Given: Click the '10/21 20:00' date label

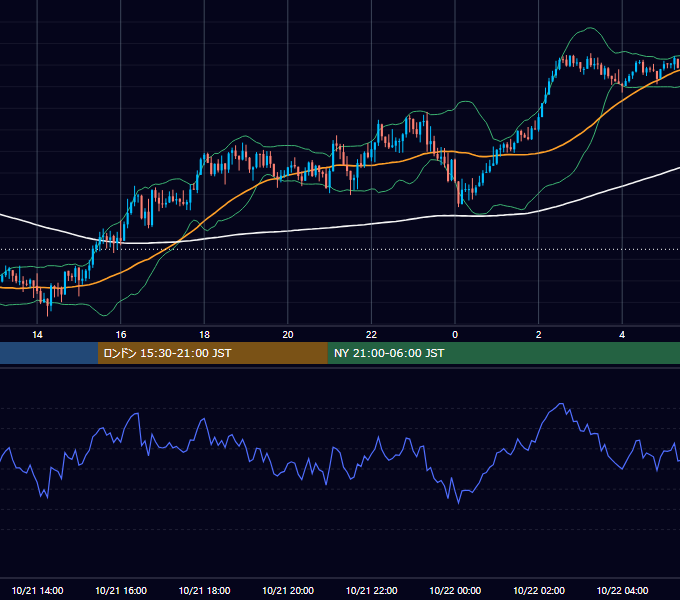Looking at the screenshot, I should 288,590.
